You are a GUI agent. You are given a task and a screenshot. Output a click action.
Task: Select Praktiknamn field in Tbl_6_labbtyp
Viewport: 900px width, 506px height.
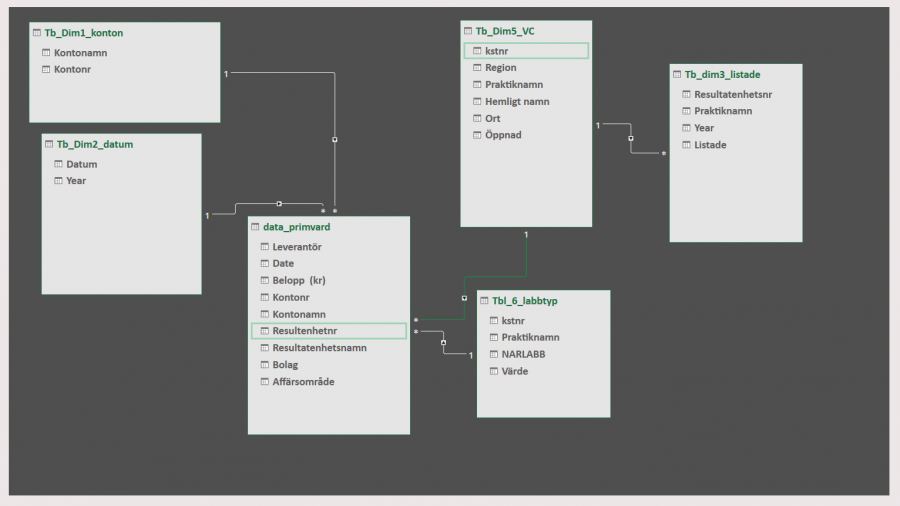530,337
